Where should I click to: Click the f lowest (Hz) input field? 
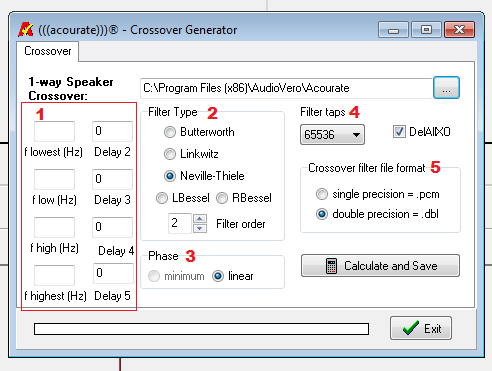coord(54,131)
